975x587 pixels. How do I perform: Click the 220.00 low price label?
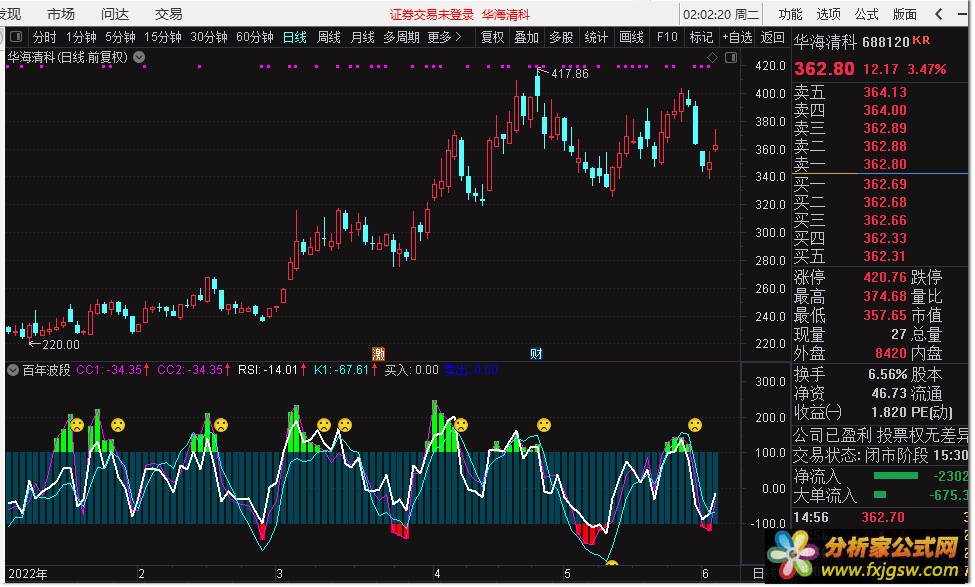(61, 344)
